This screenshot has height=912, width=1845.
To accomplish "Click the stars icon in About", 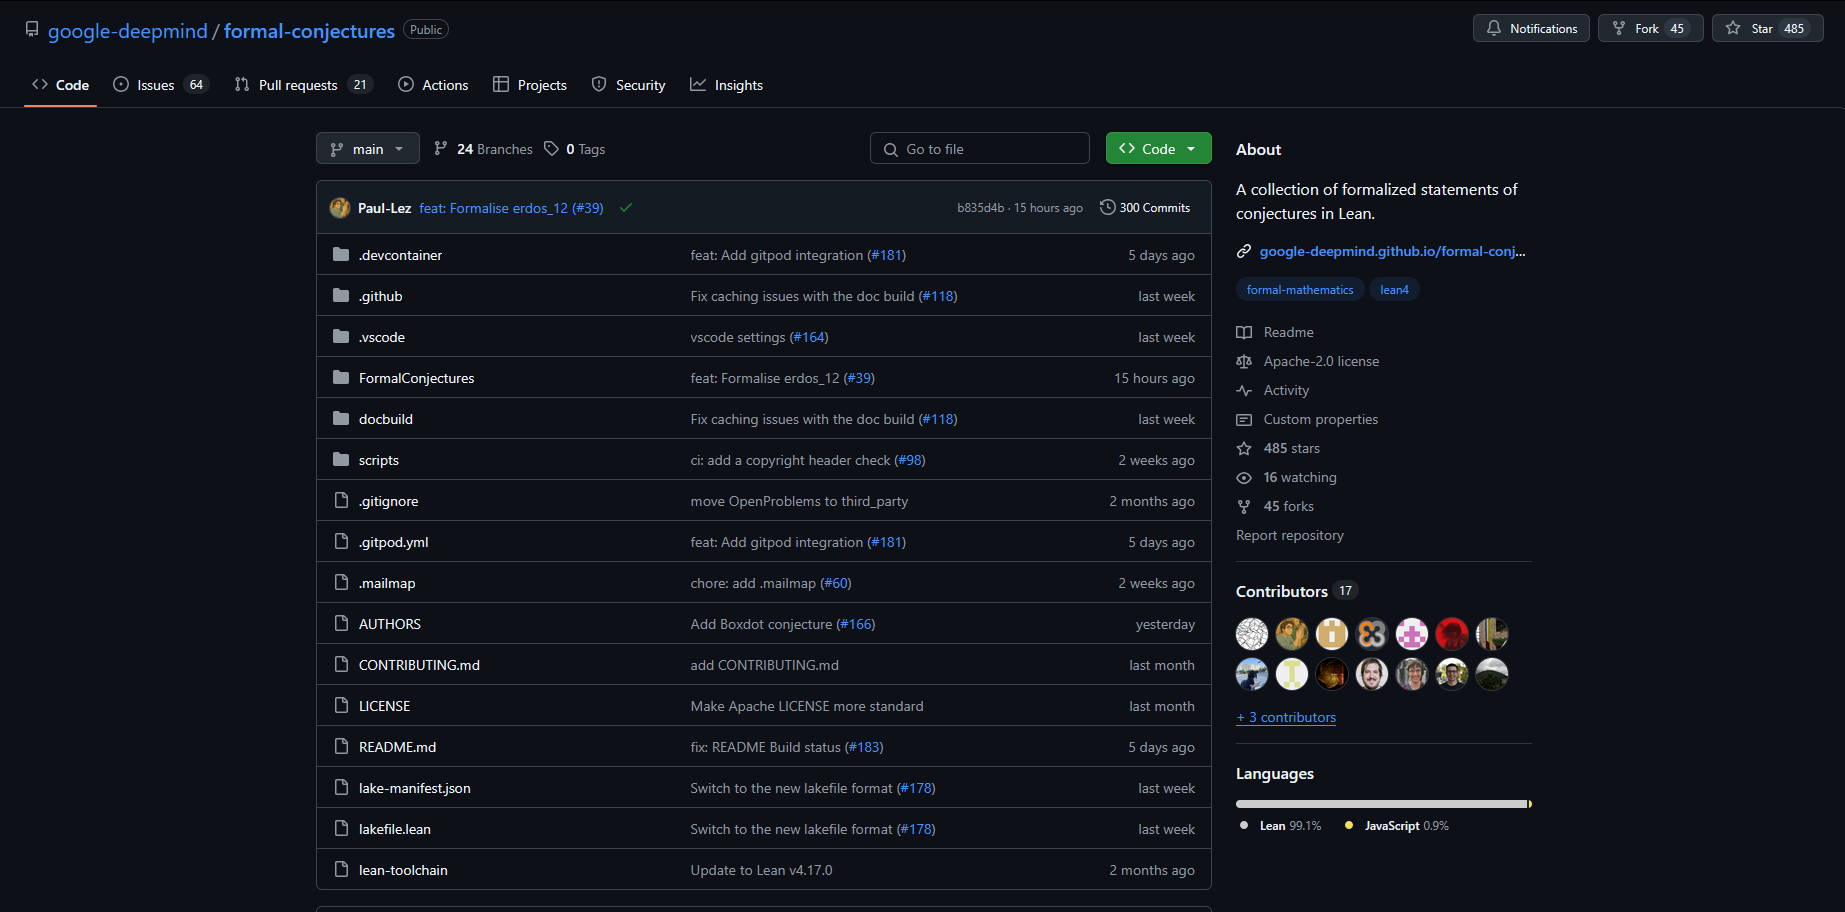I will point(1244,448).
